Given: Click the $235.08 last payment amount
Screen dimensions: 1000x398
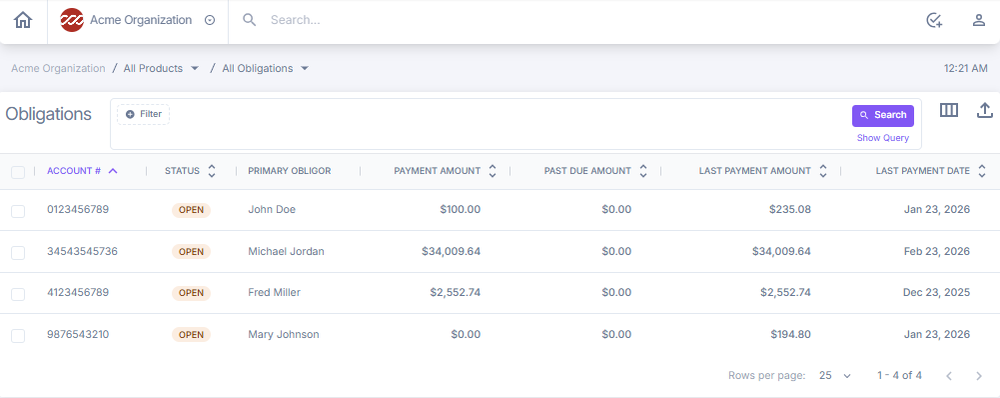Looking at the screenshot, I should 790,209.
